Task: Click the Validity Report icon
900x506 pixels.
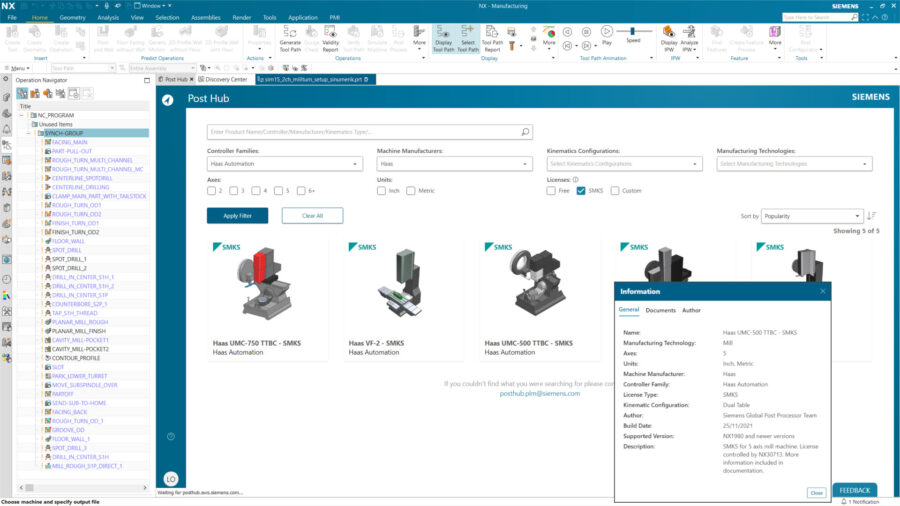Action: click(x=330, y=37)
